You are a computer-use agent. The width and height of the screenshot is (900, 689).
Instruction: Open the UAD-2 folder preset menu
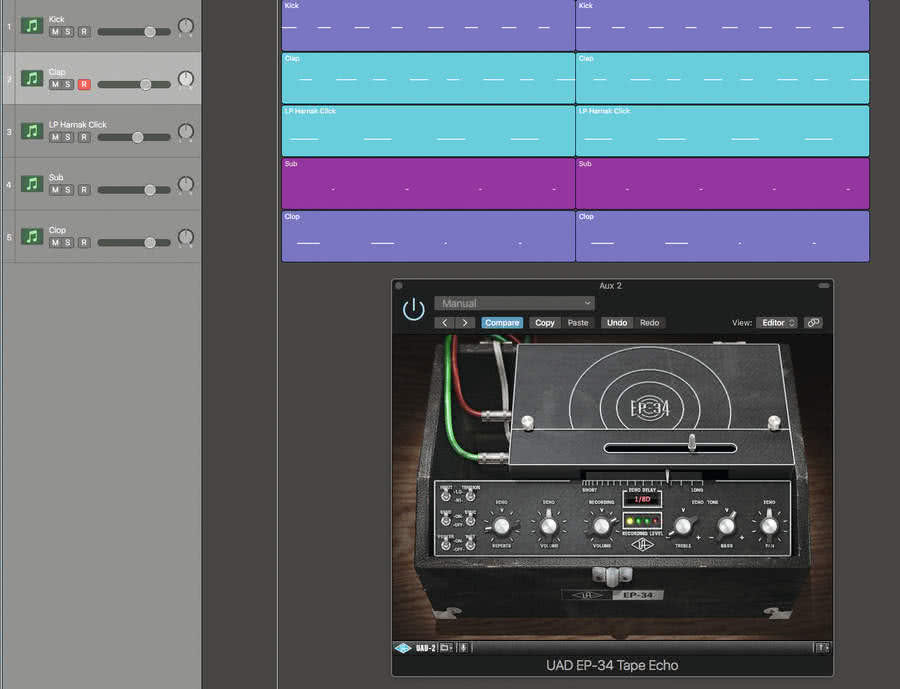446,648
